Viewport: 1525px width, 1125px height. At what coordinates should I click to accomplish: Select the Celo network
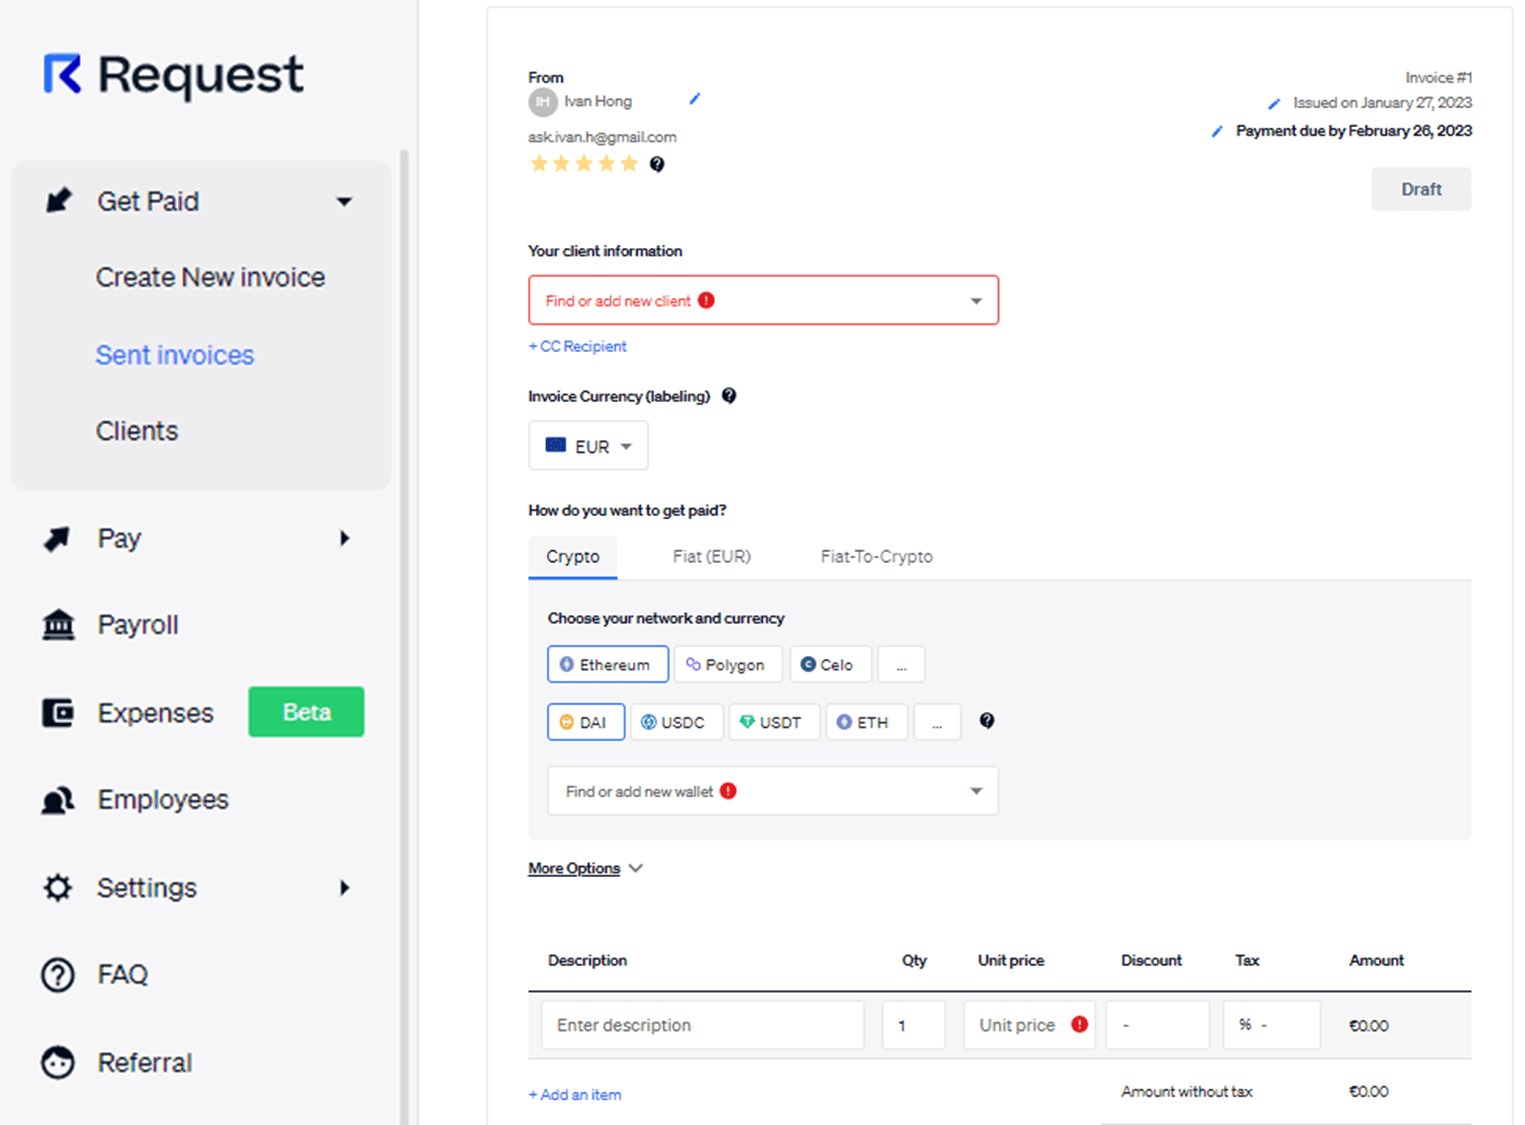tap(831, 664)
